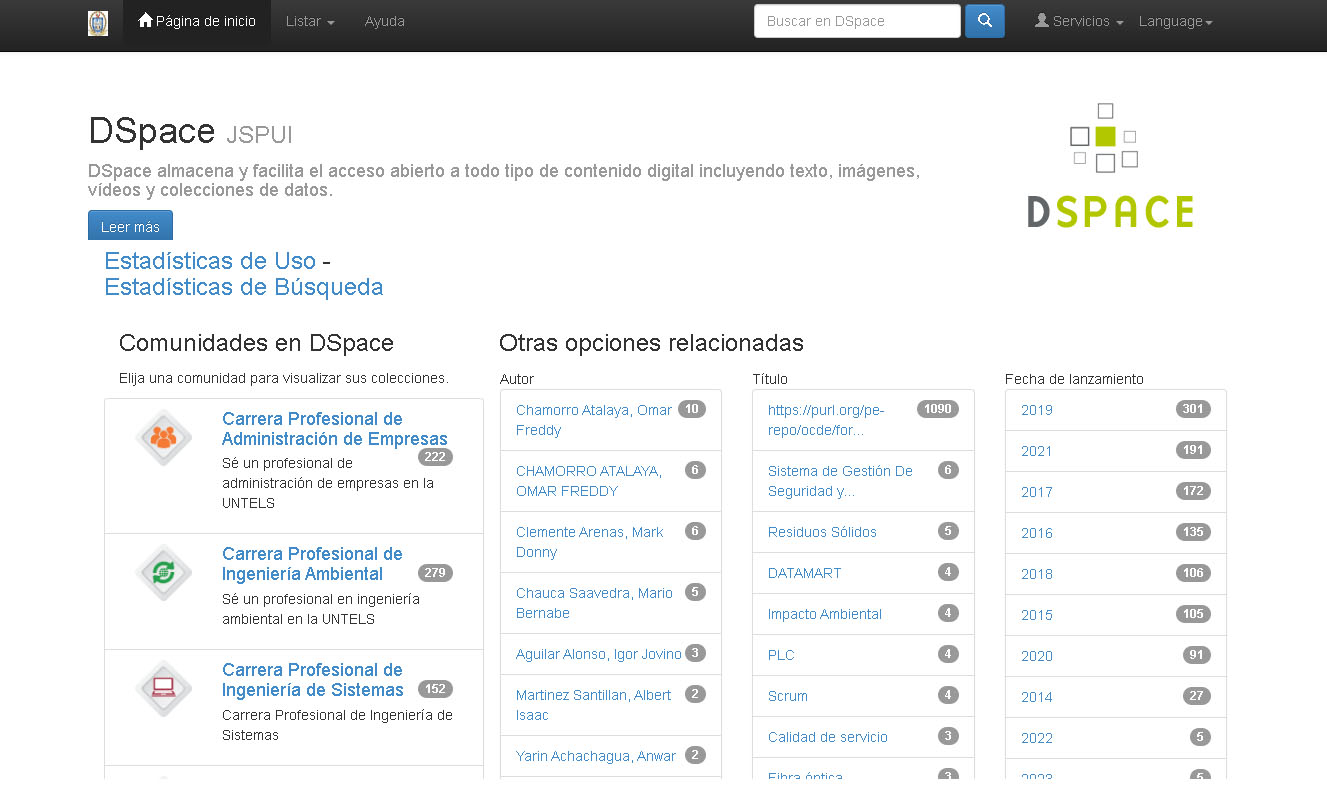
Task: Open title Residuos Sólidos
Action: tap(822, 532)
